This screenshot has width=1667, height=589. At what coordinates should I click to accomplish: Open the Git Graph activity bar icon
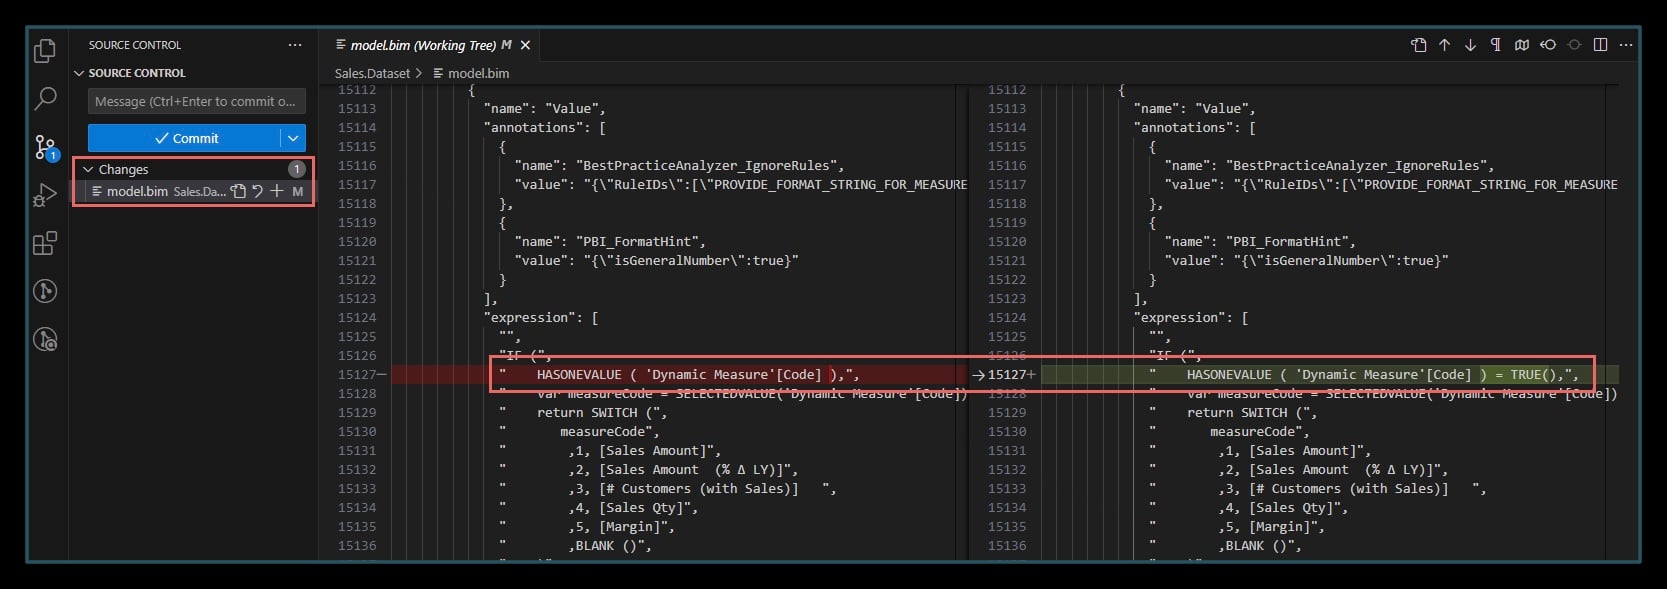(45, 291)
